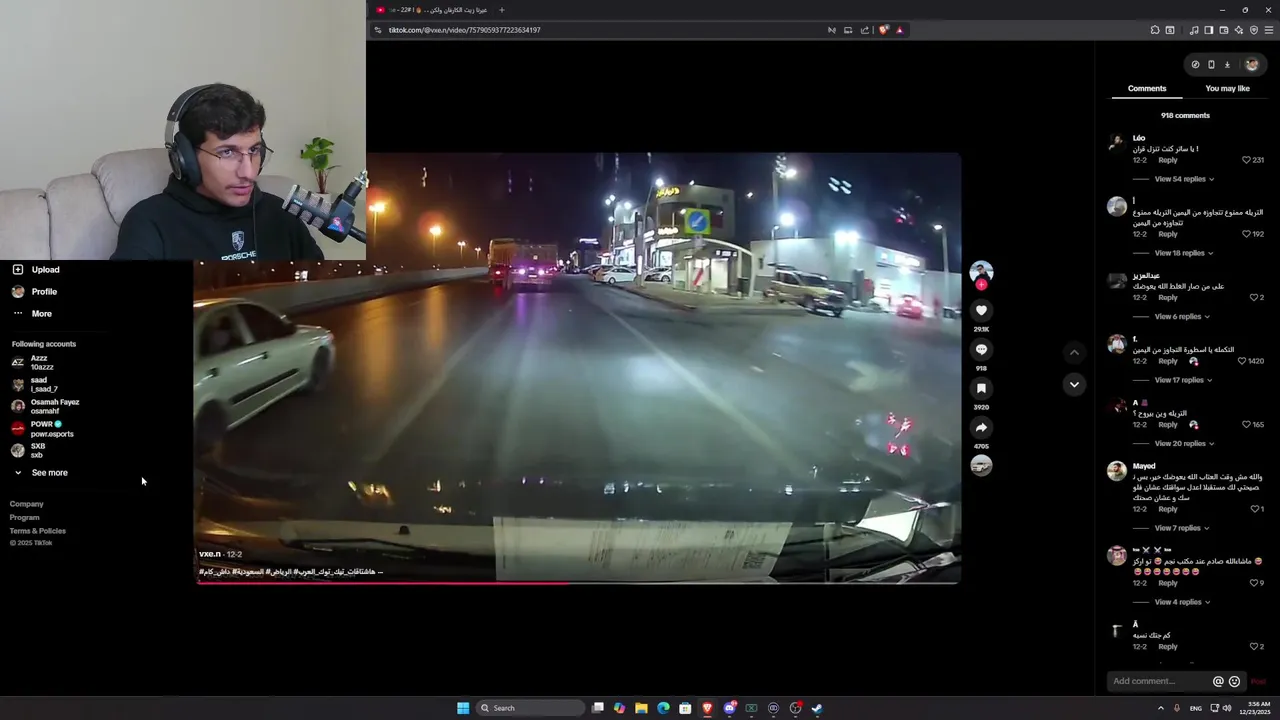The image size is (1280, 720).
Task: Like the comment with 9 likes
Action: pos(1254,583)
